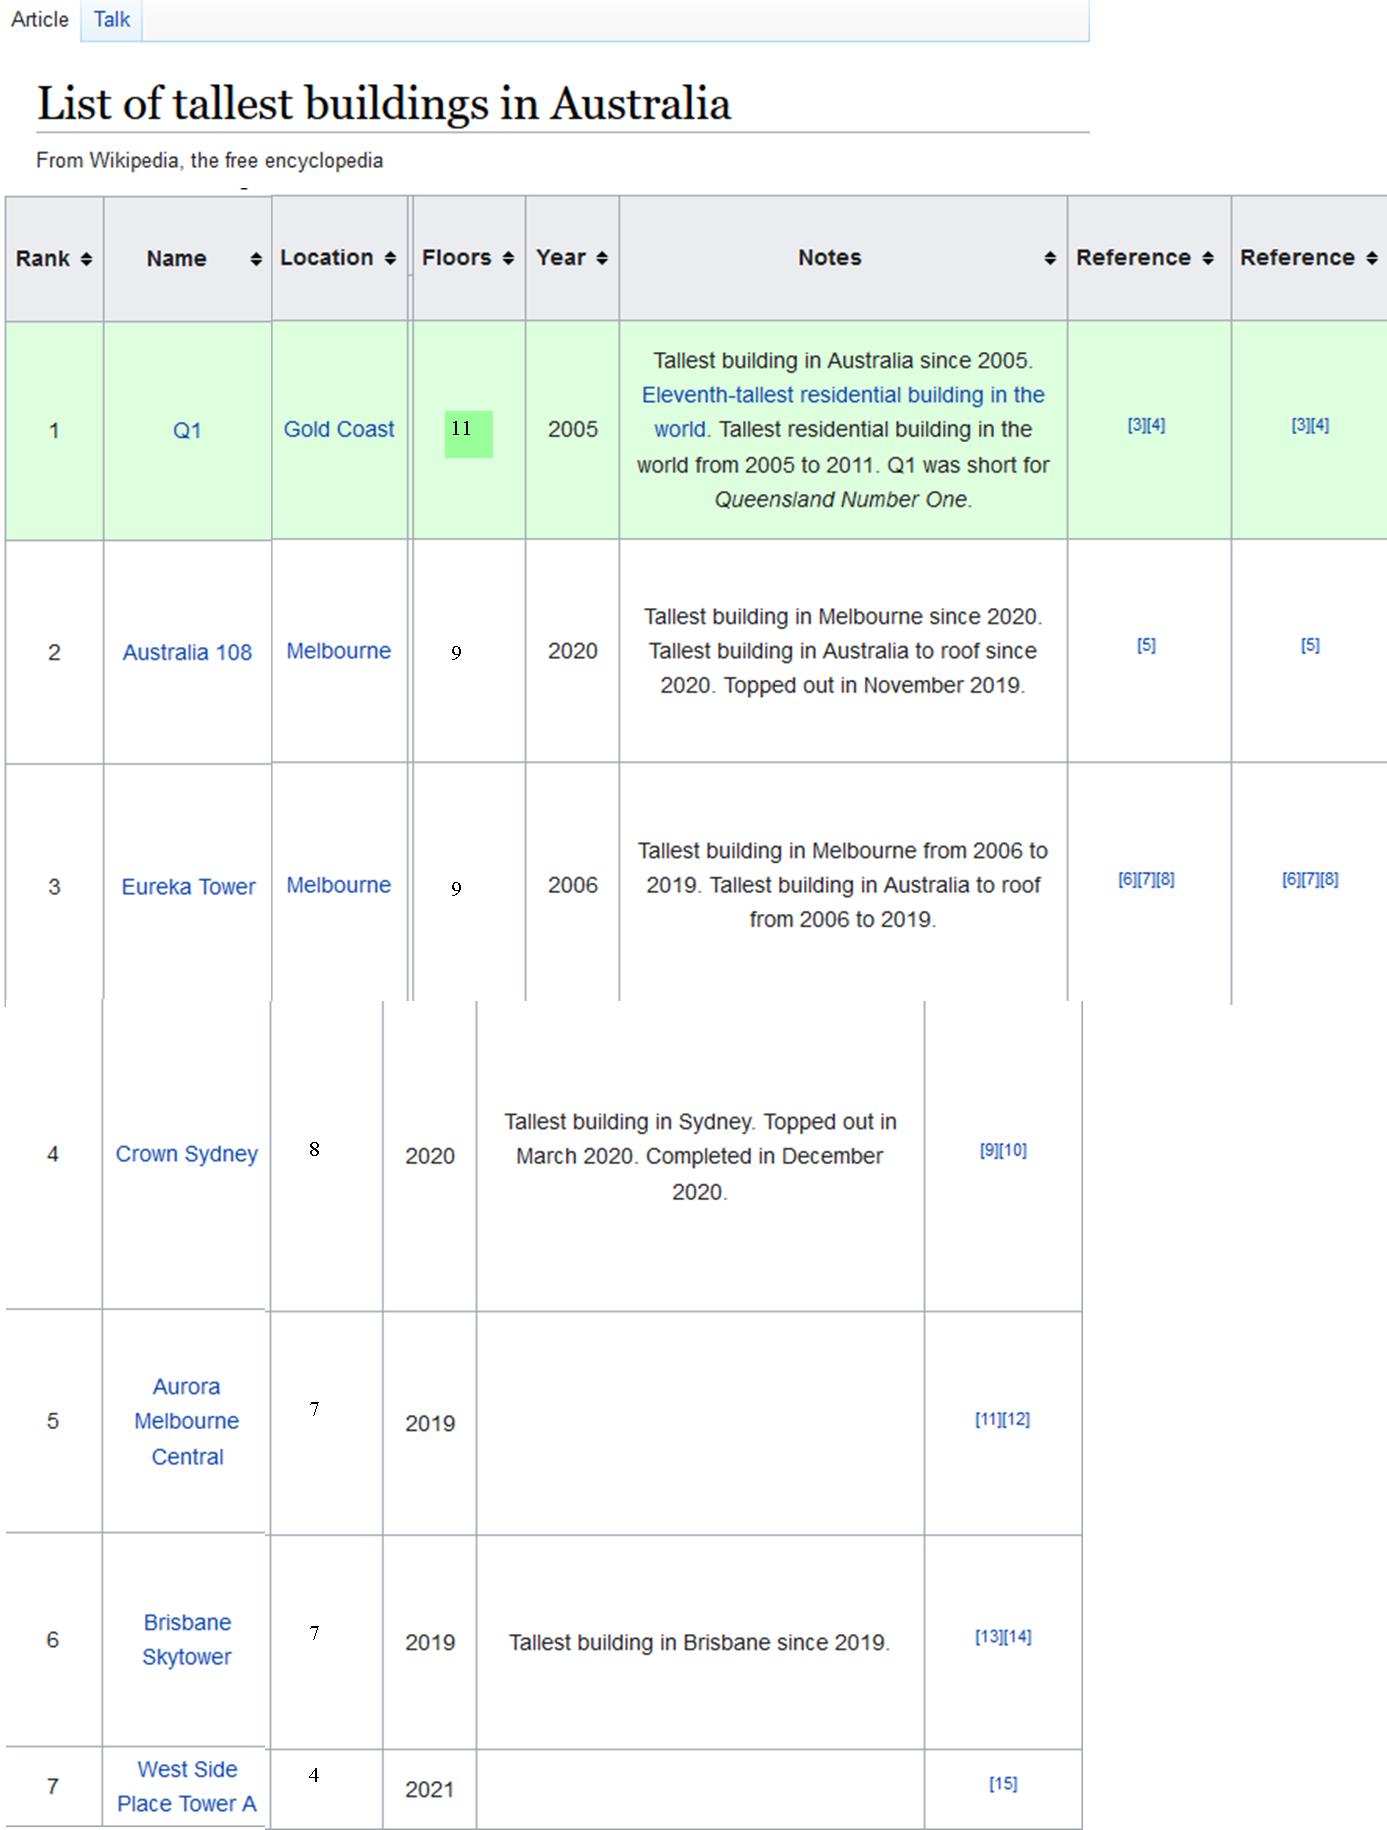
Task: Open Melbourne link in Eureka Tower row
Action: pyautogui.click(x=339, y=885)
